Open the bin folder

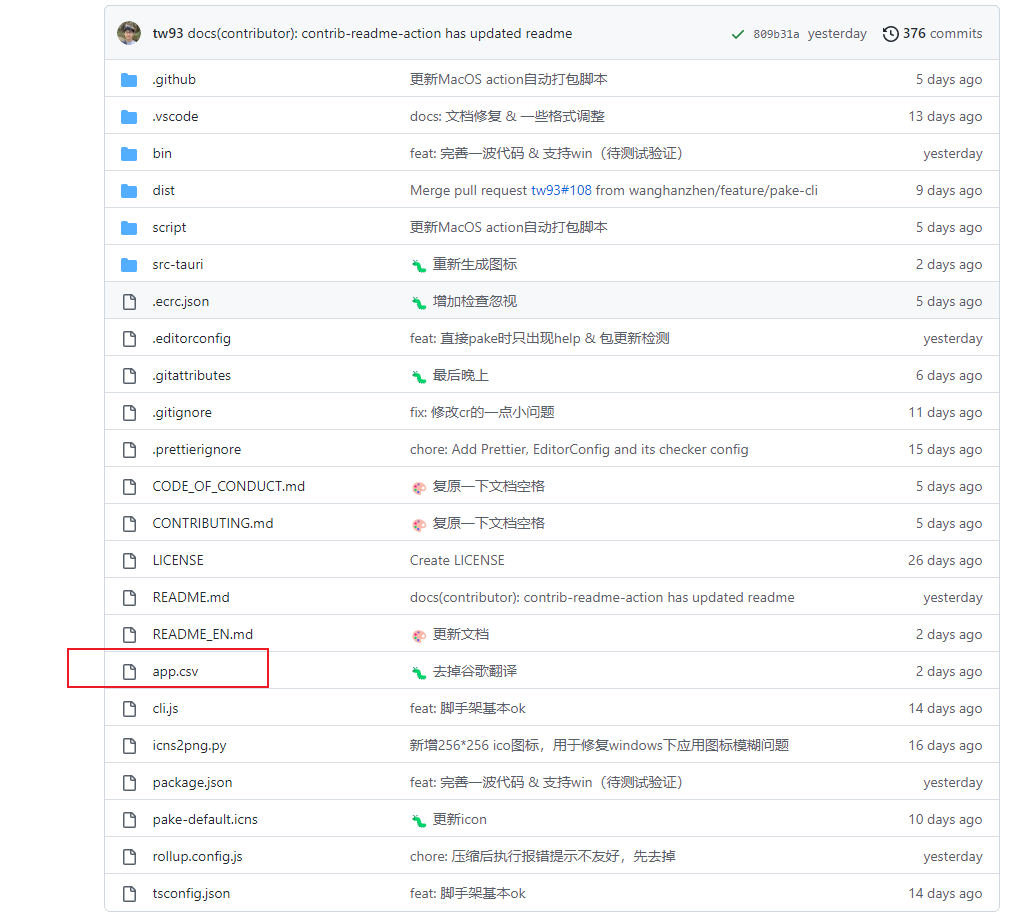tap(162, 154)
